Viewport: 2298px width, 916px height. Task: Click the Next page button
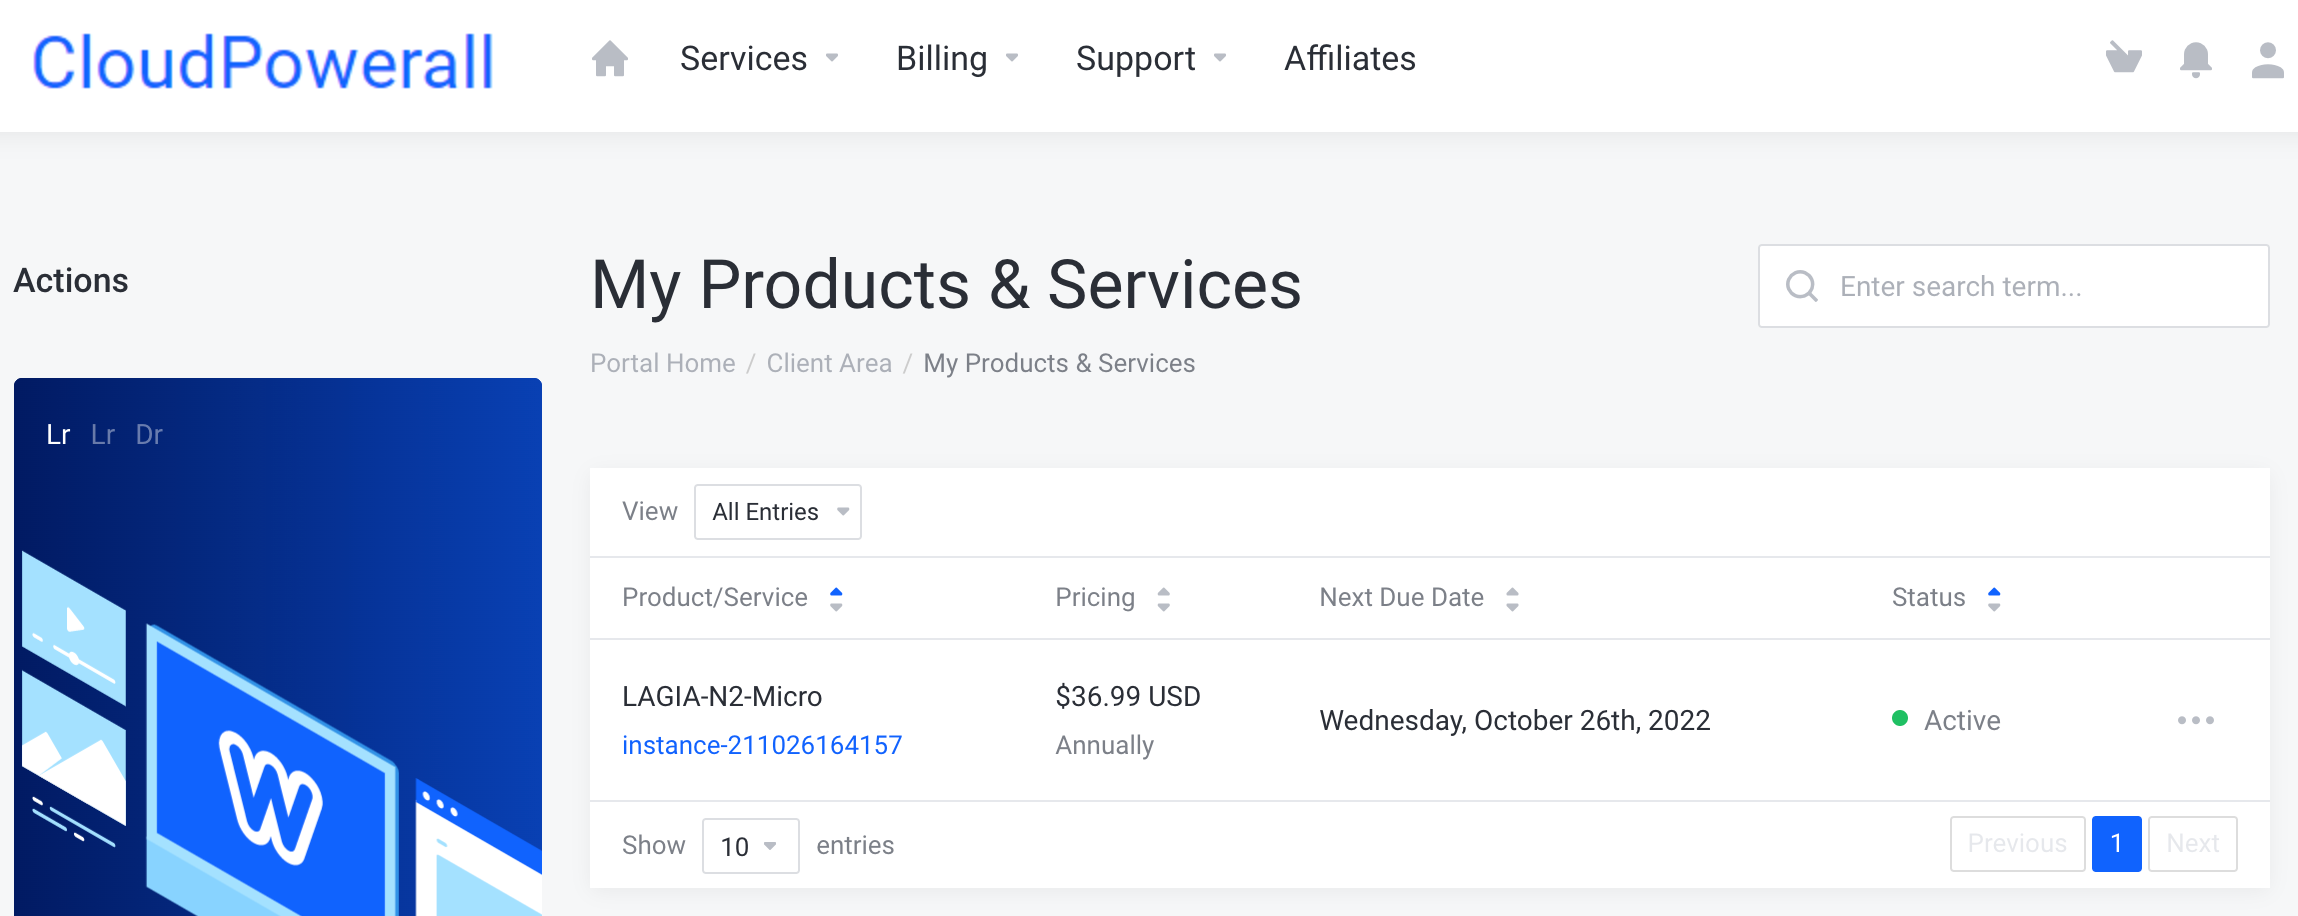point(2192,844)
